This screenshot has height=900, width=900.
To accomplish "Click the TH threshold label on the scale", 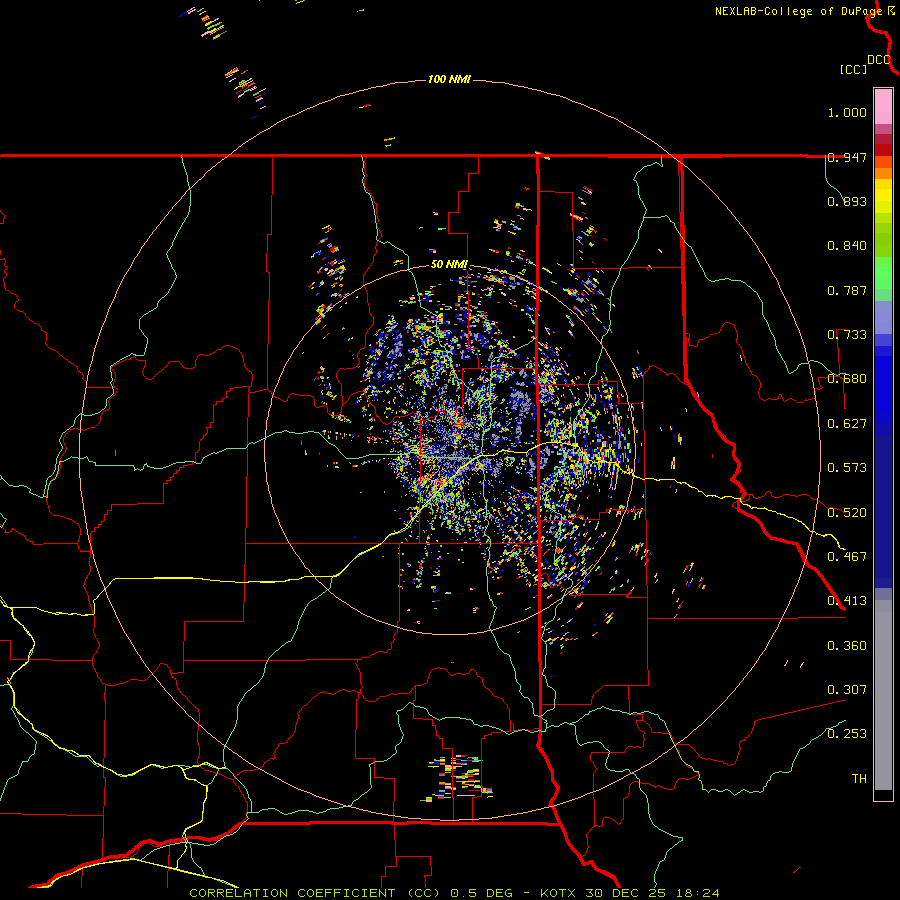I will point(859,779).
